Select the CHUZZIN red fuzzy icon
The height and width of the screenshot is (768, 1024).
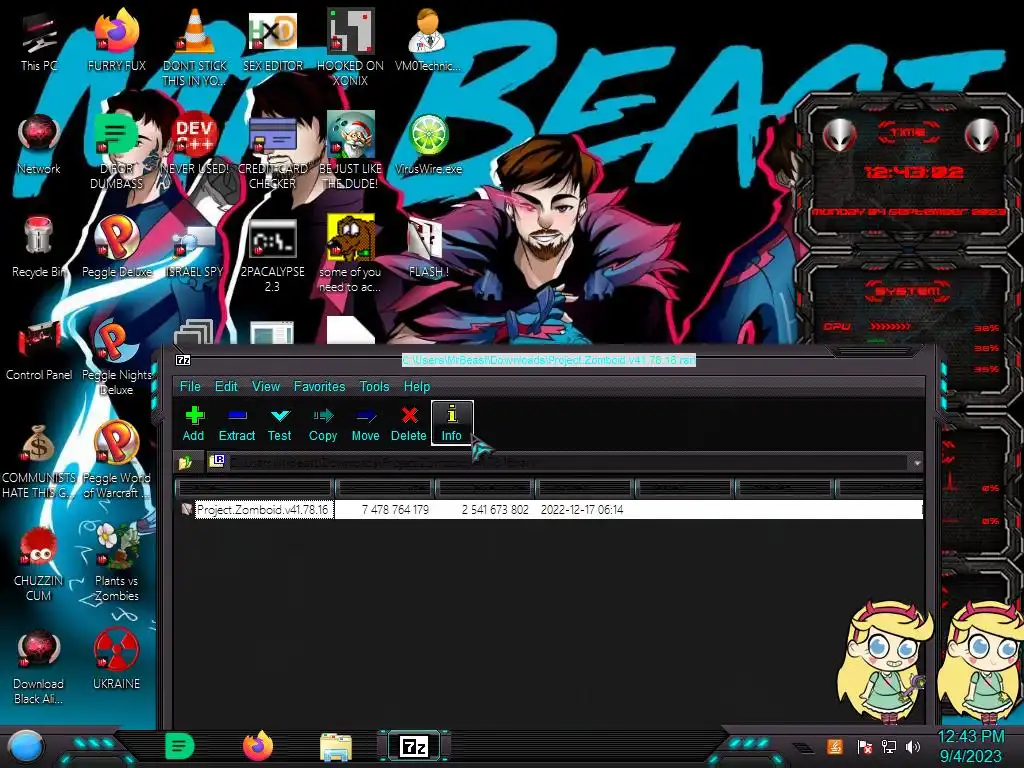click(x=39, y=564)
